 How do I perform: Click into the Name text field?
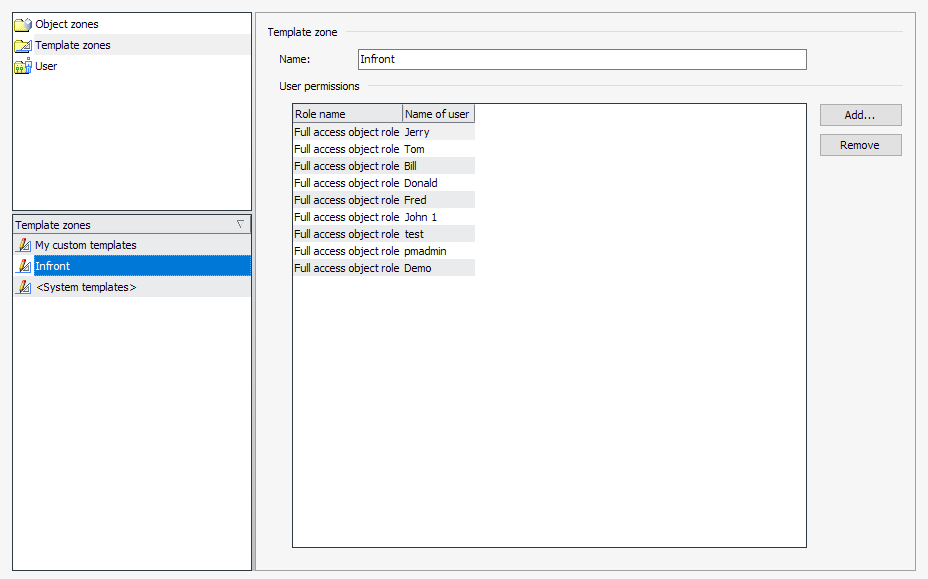click(x=581, y=59)
